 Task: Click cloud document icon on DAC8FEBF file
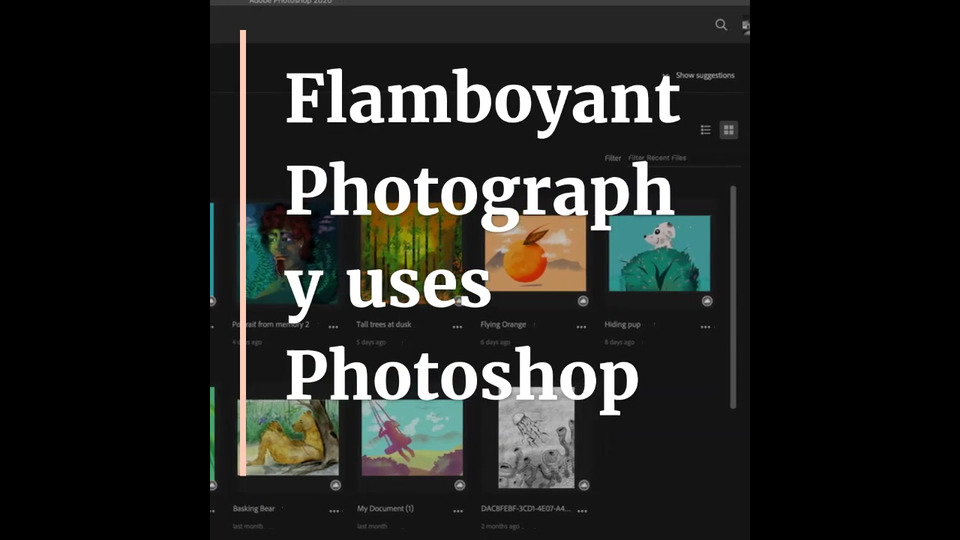[584, 485]
